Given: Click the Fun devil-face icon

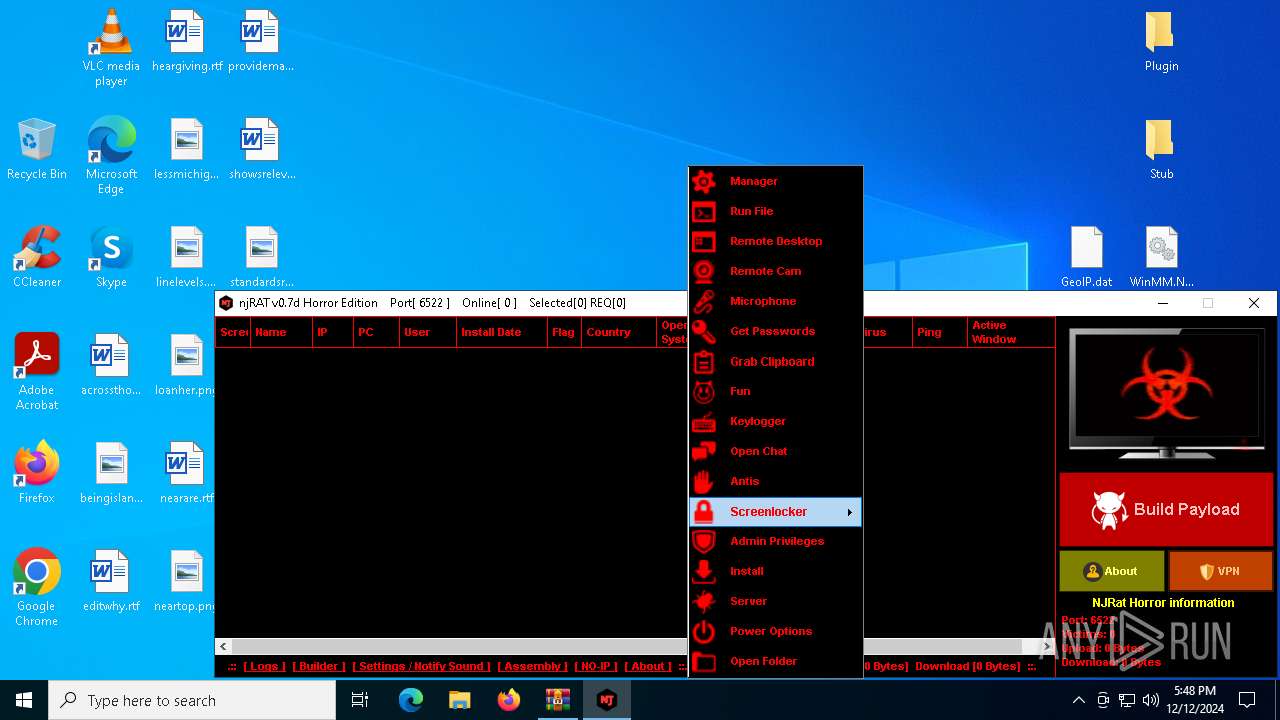Looking at the screenshot, I should point(704,391).
